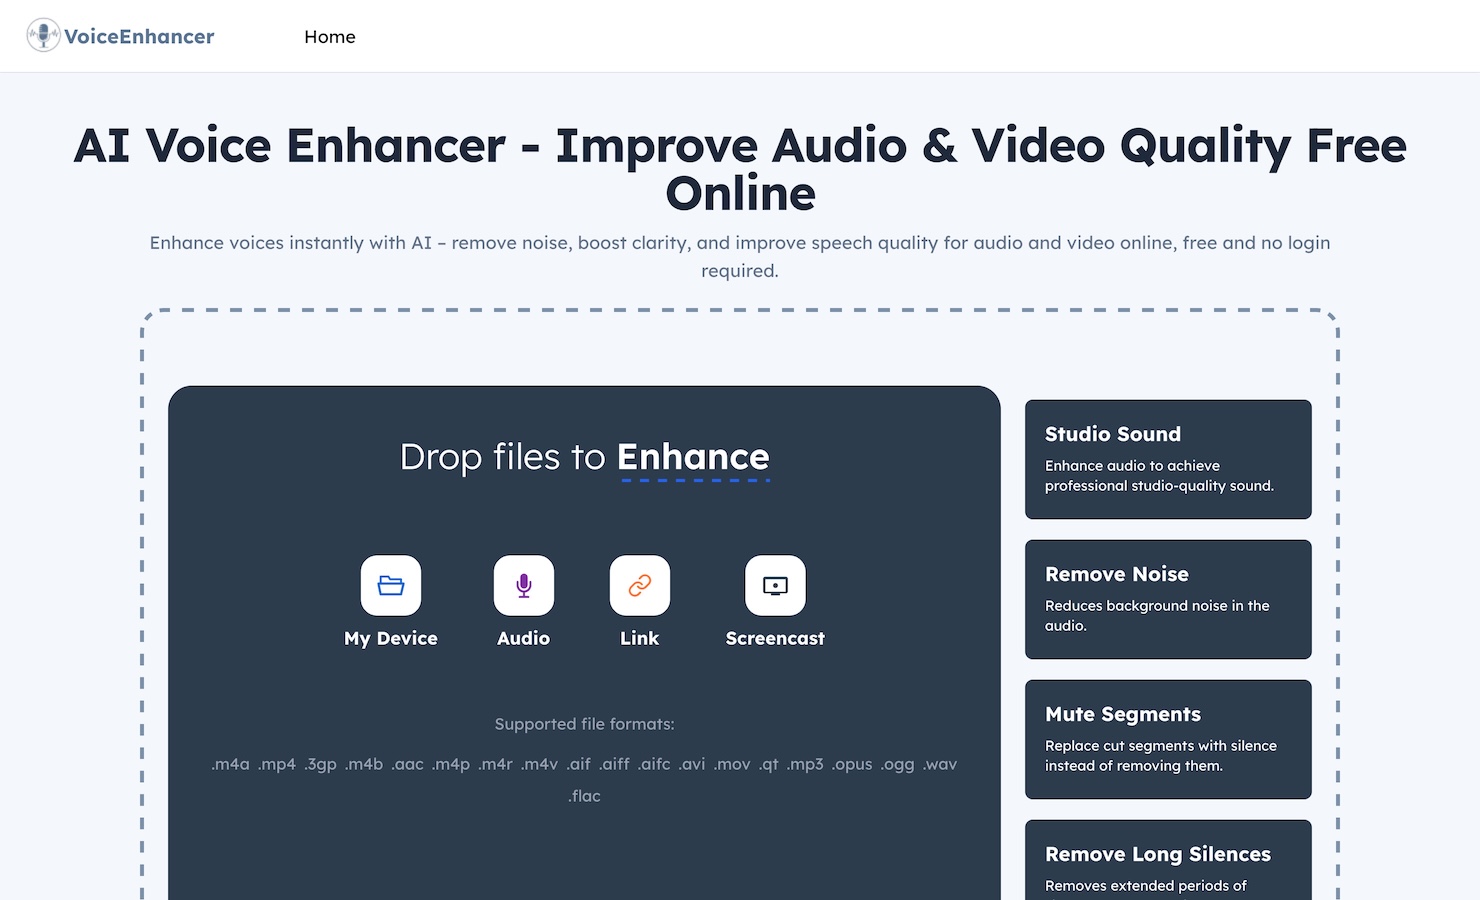Click the Screencast label text

click(x=774, y=638)
